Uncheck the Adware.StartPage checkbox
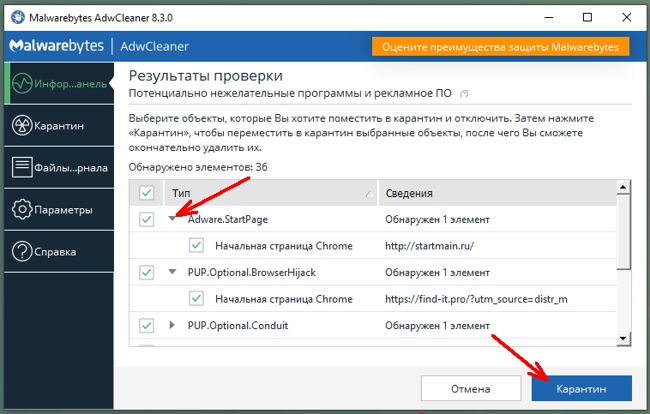The image size is (650, 414). (146, 219)
